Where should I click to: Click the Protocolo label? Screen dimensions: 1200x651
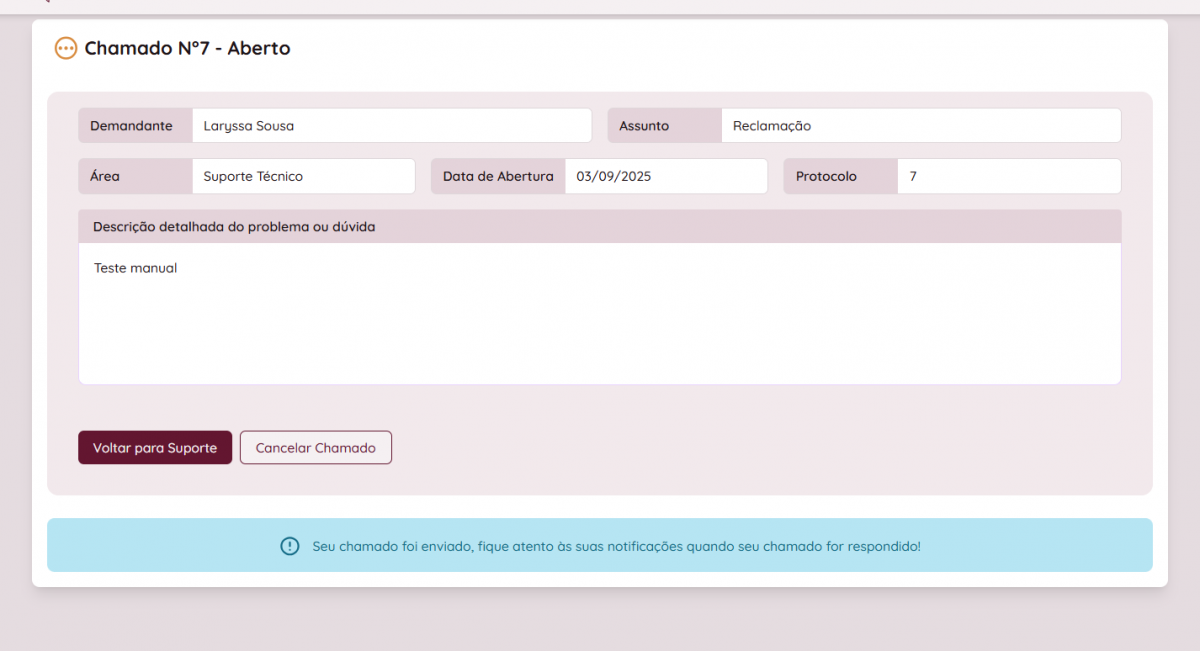826,176
